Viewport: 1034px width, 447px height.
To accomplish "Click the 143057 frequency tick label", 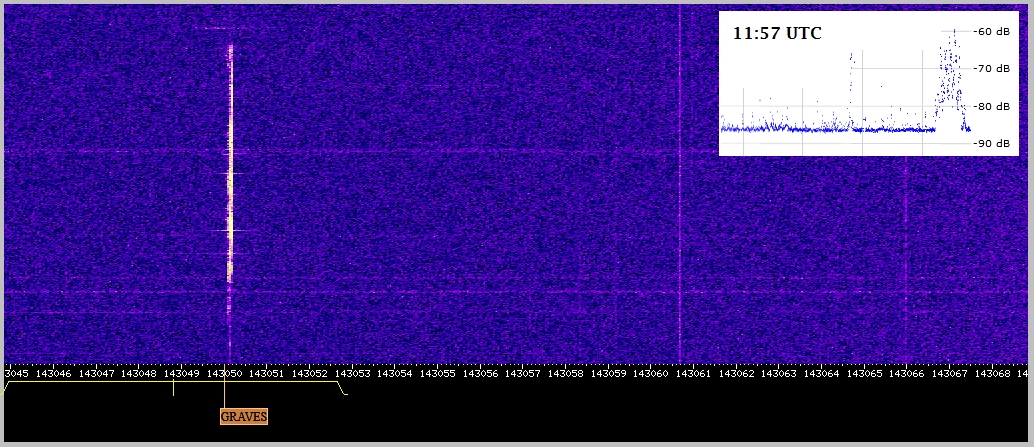I will (x=523, y=373).
